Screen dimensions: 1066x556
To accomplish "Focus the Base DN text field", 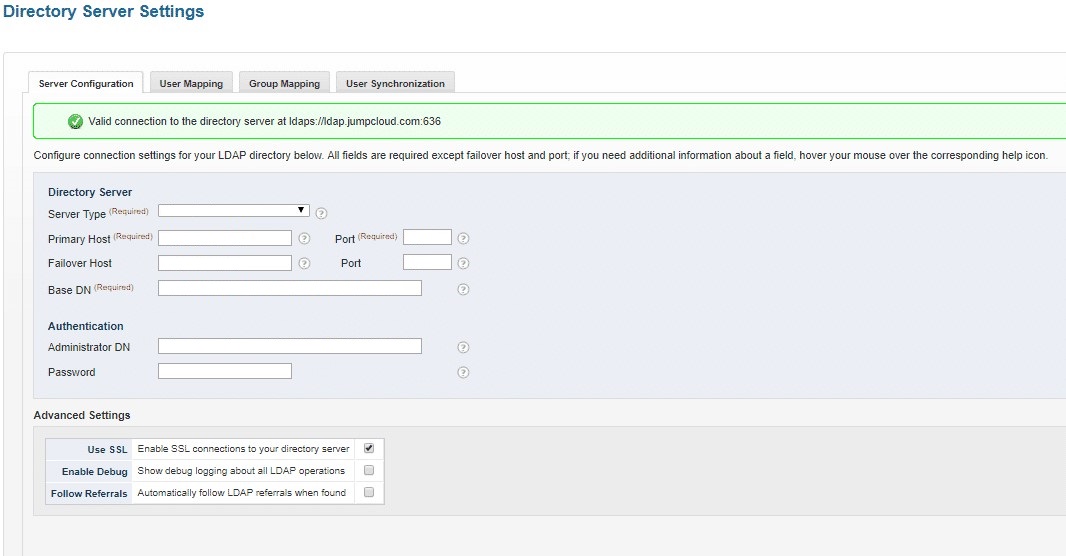I will click(290, 288).
